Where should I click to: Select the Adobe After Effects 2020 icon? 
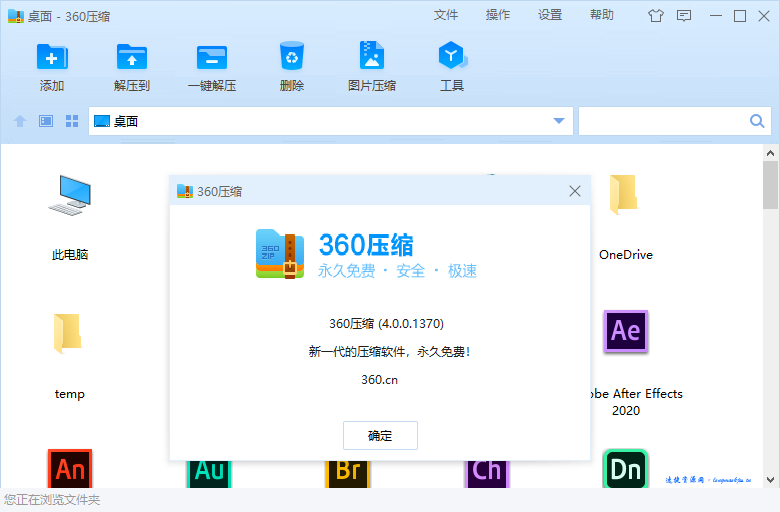(626, 331)
